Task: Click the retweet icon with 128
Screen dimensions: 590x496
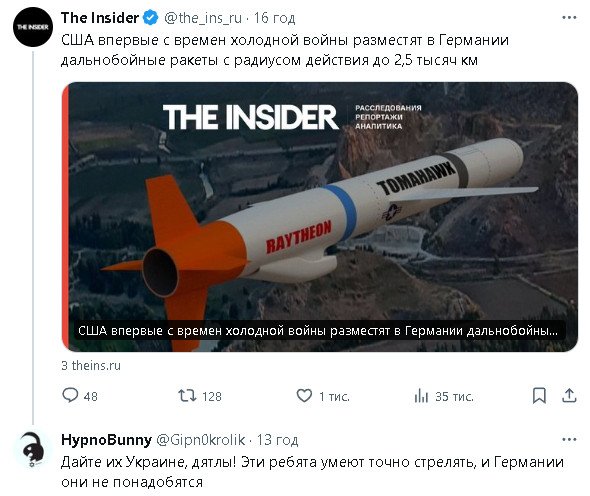Action: coord(187,396)
